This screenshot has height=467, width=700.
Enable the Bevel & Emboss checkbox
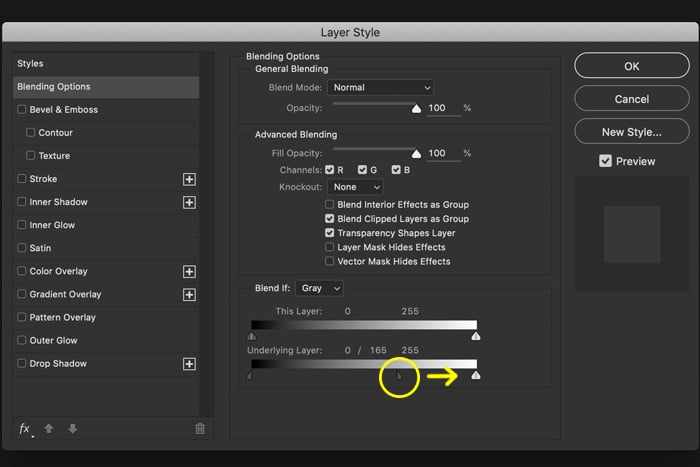click(x=21, y=109)
